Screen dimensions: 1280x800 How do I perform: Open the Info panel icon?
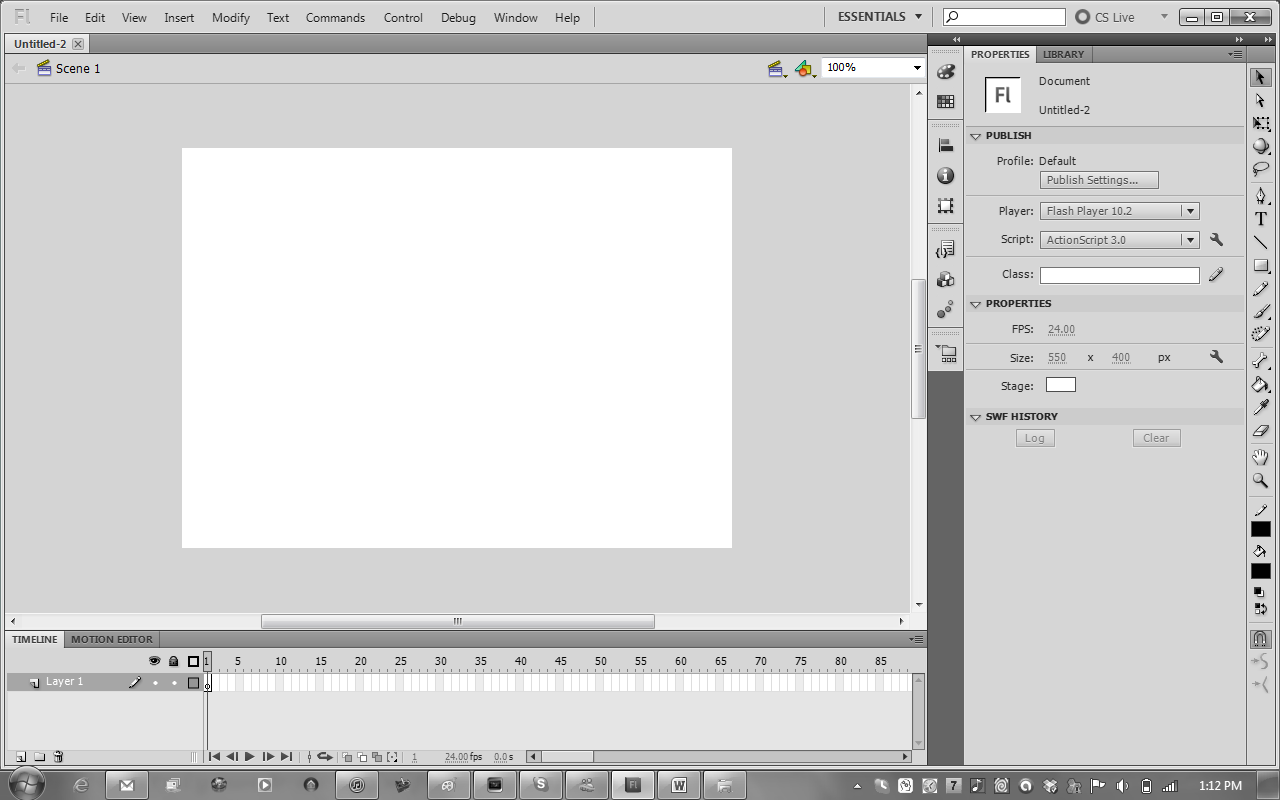click(945, 175)
